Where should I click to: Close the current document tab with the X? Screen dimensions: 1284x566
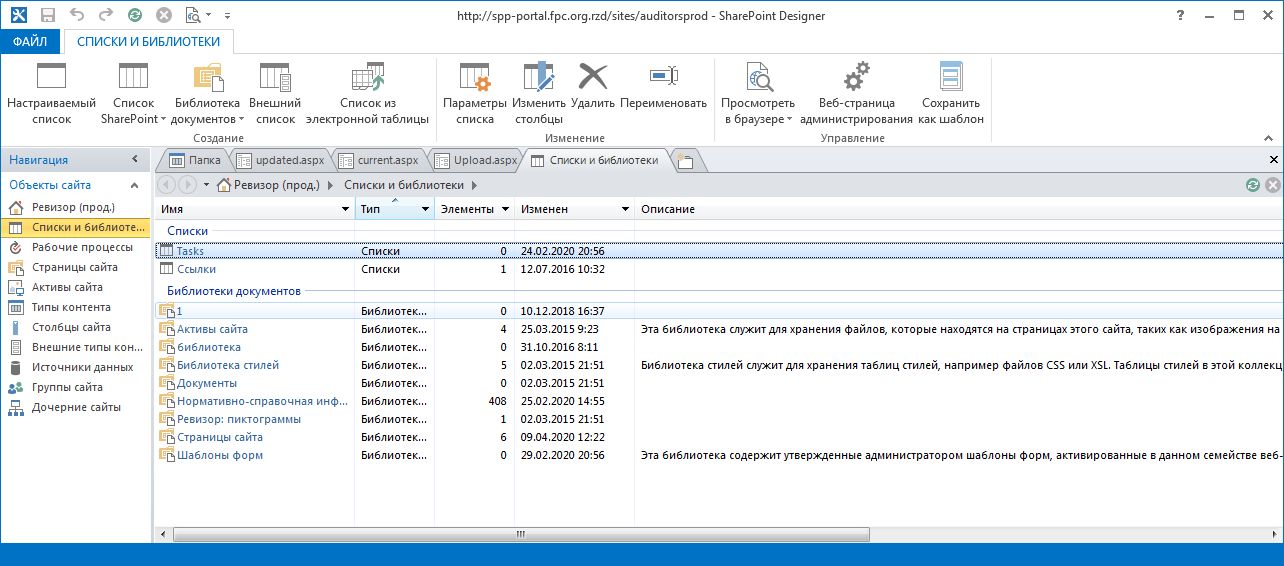[x=1273, y=160]
